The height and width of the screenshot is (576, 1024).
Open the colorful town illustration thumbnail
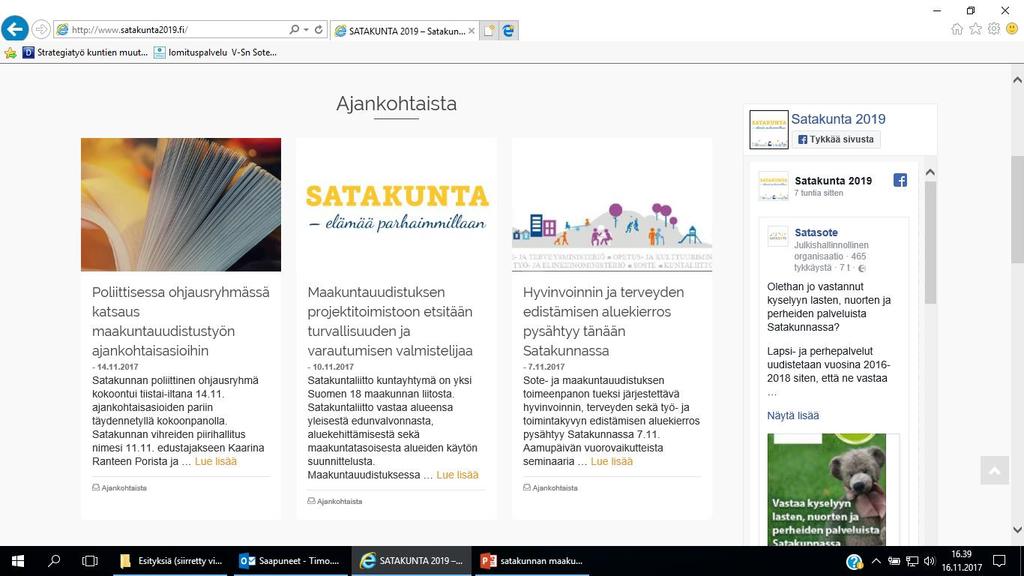(612, 204)
